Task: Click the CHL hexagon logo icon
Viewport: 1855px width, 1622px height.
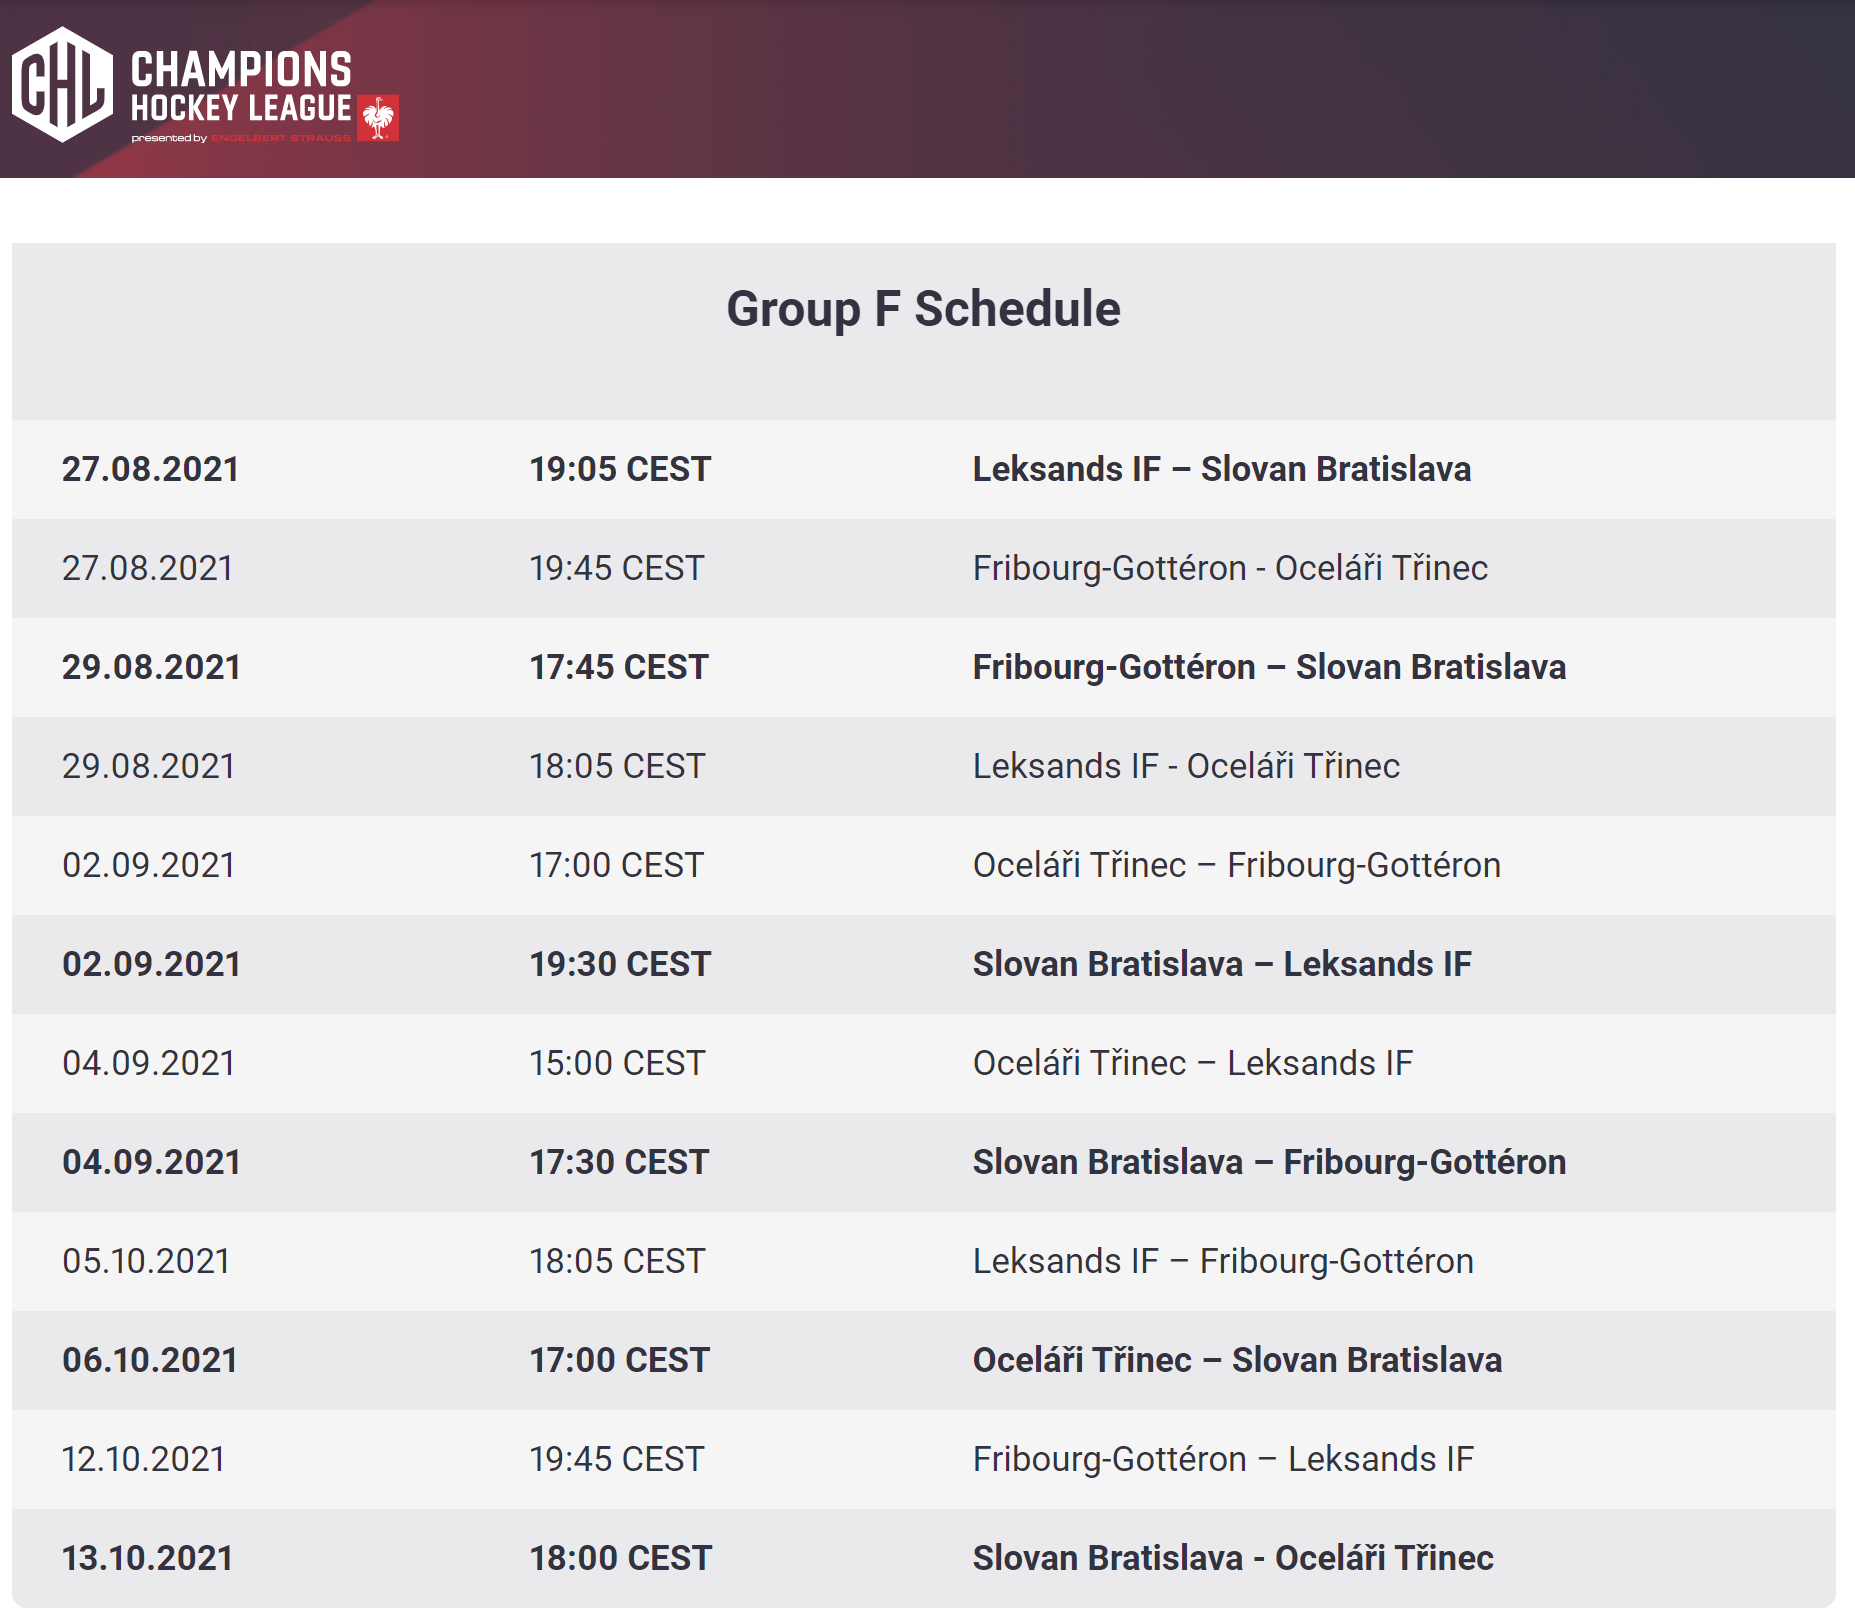Action: [x=62, y=84]
